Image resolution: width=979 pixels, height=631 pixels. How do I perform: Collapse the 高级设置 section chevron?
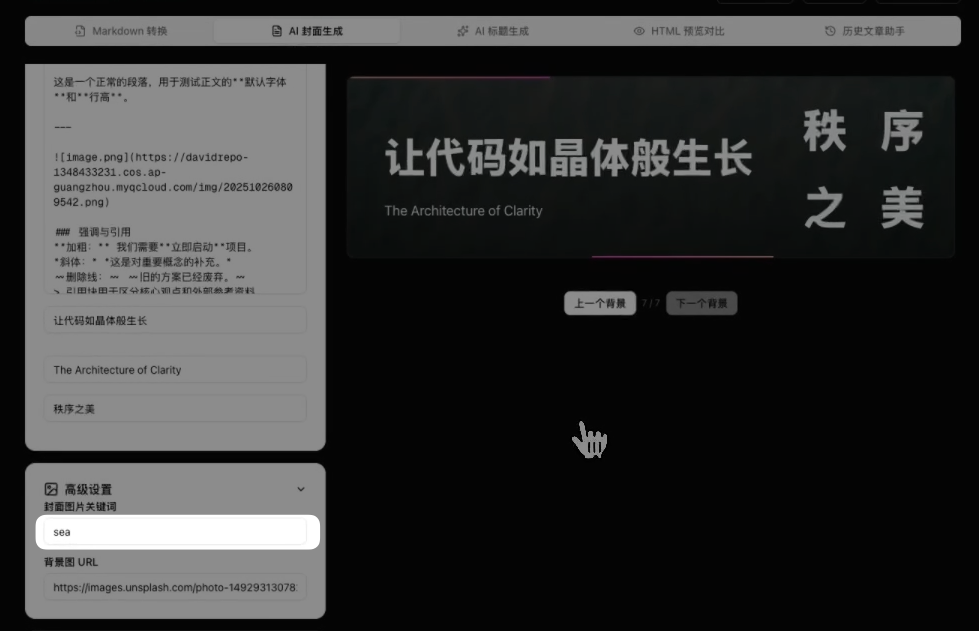(x=301, y=489)
